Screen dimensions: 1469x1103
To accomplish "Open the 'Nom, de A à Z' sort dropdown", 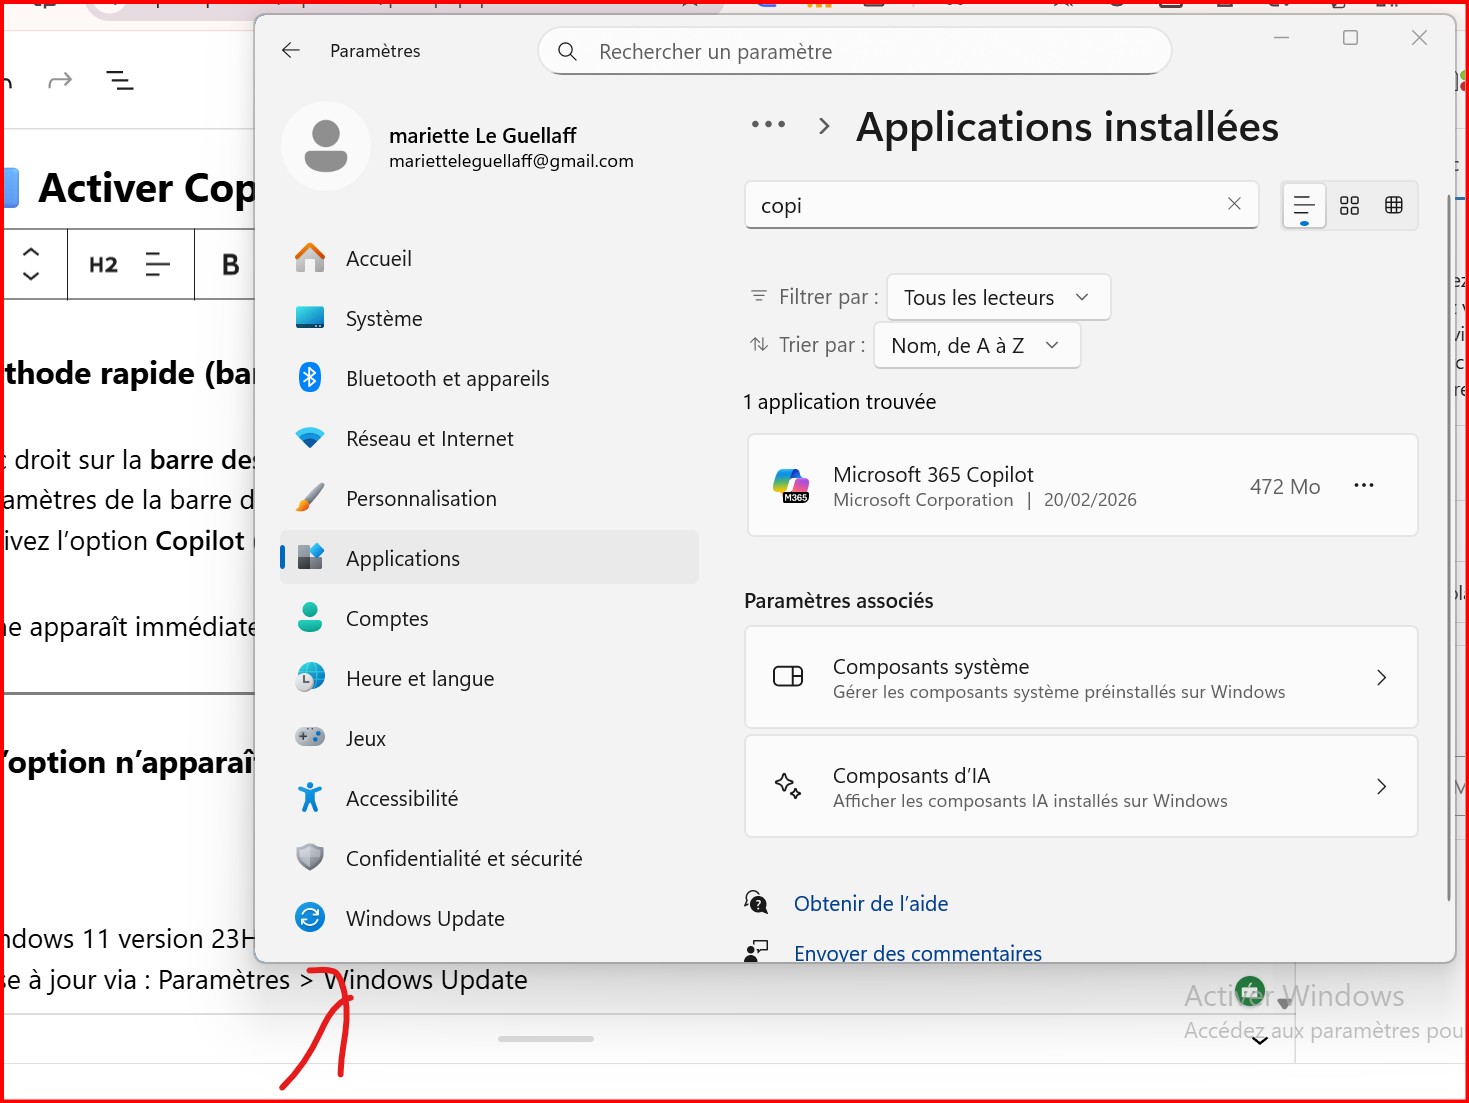I will coord(976,346).
